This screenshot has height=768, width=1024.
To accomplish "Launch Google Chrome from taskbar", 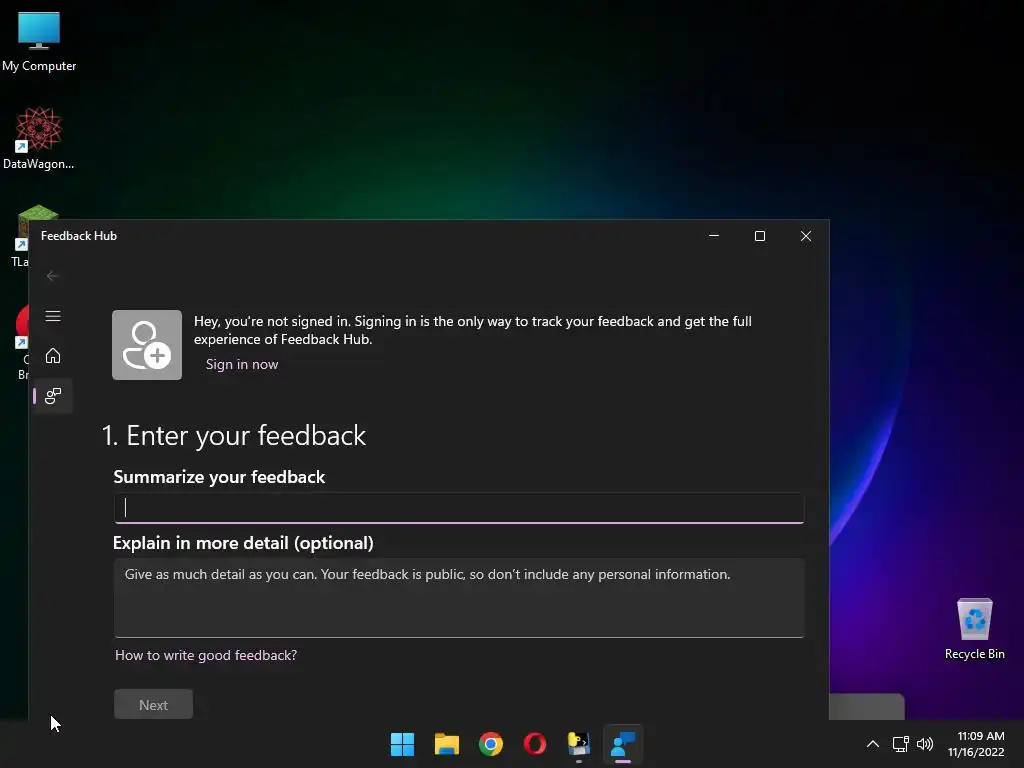I will coord(491,744).
